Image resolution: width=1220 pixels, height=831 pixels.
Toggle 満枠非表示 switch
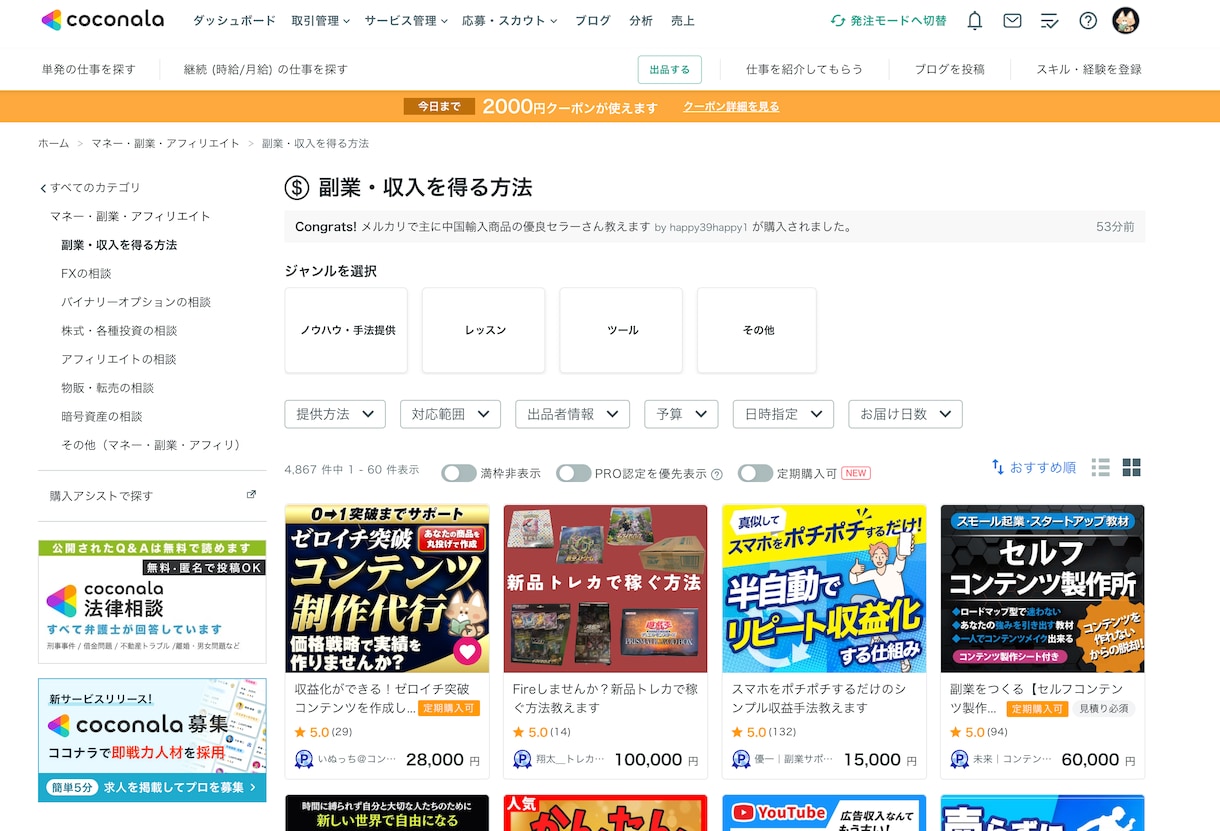(459, 473)
